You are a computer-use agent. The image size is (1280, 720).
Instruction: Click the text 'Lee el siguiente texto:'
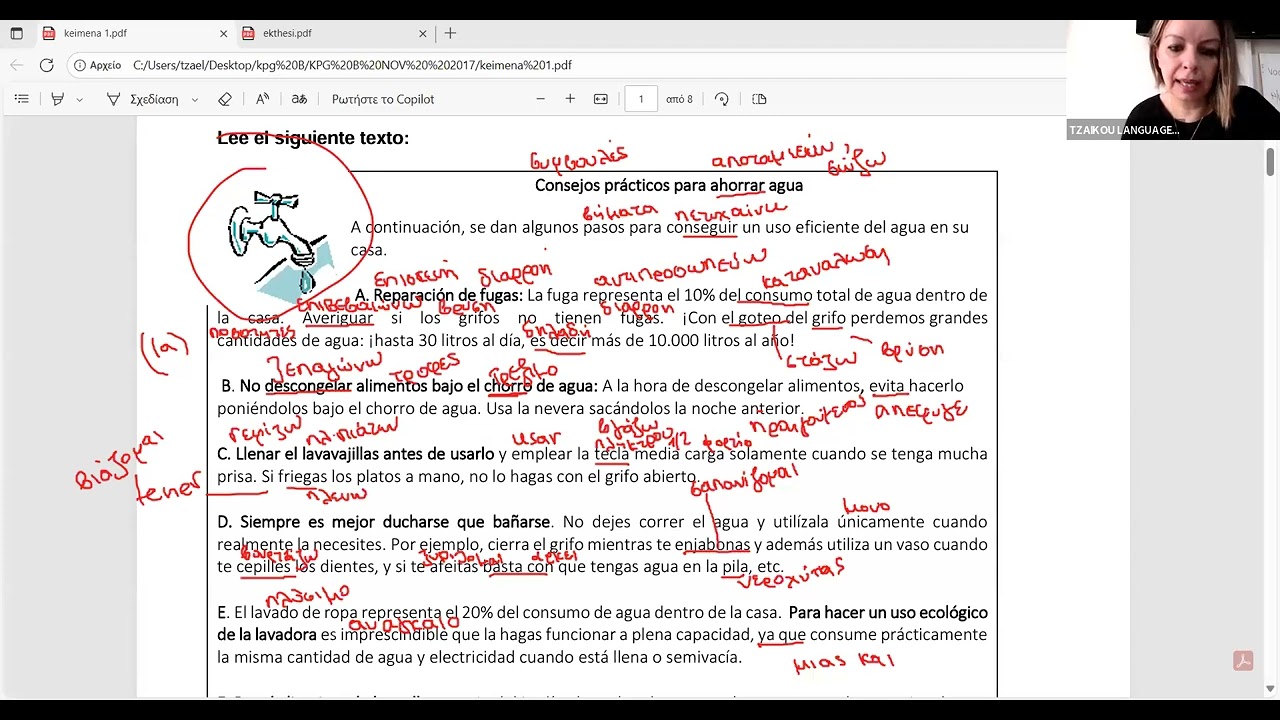click(313, 138)
